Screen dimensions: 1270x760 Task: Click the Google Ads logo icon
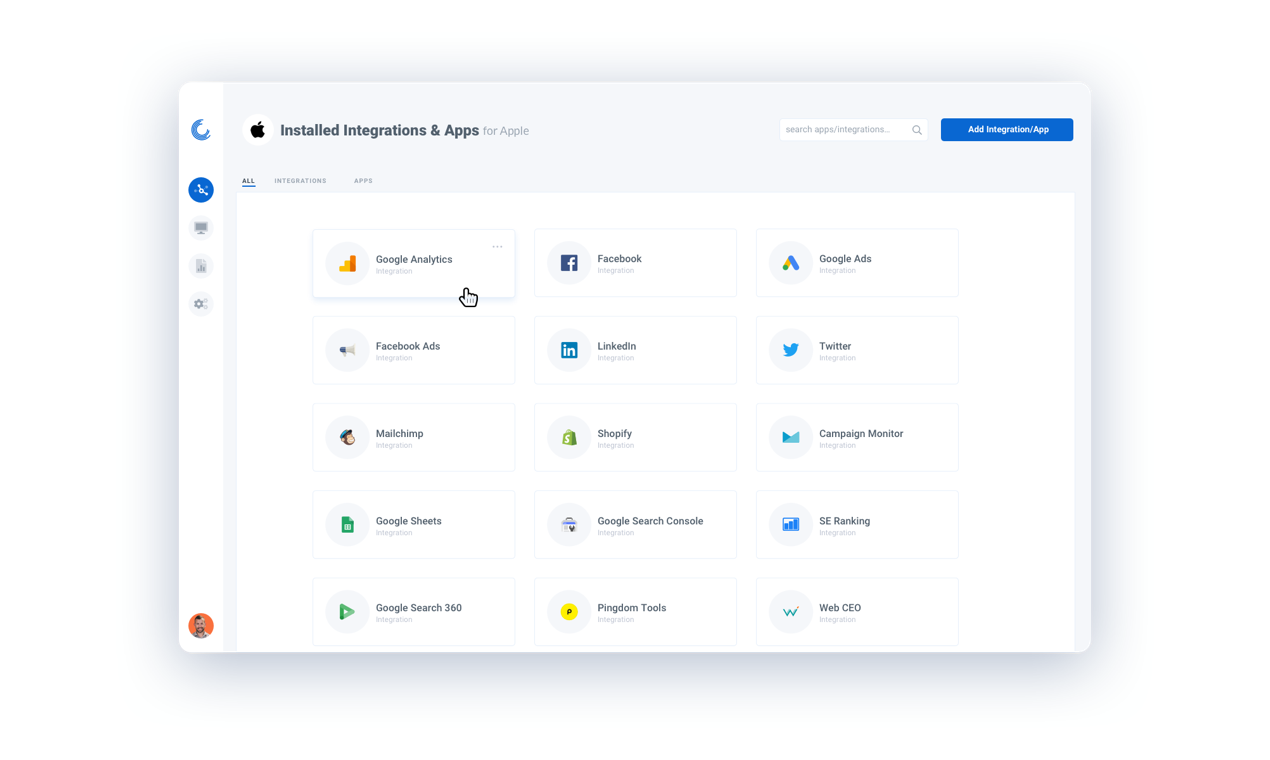(791, 263)
